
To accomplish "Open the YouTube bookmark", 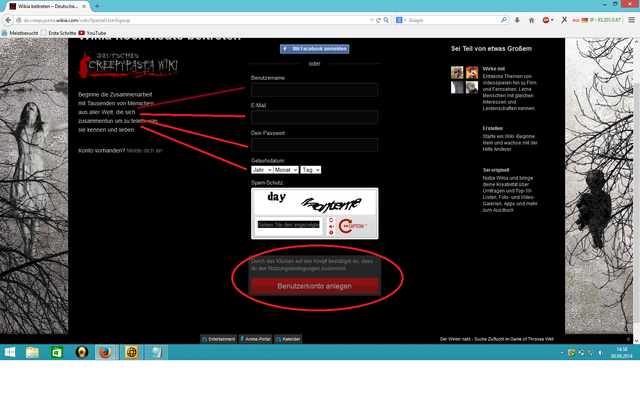I will click(x=92, y=33).
